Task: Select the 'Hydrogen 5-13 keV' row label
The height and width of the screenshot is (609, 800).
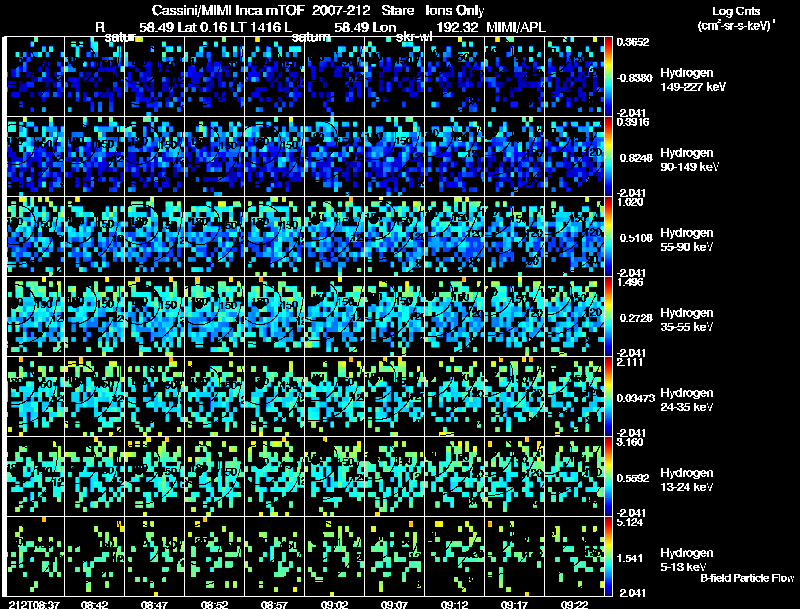Action: click(x=687, y=560)
